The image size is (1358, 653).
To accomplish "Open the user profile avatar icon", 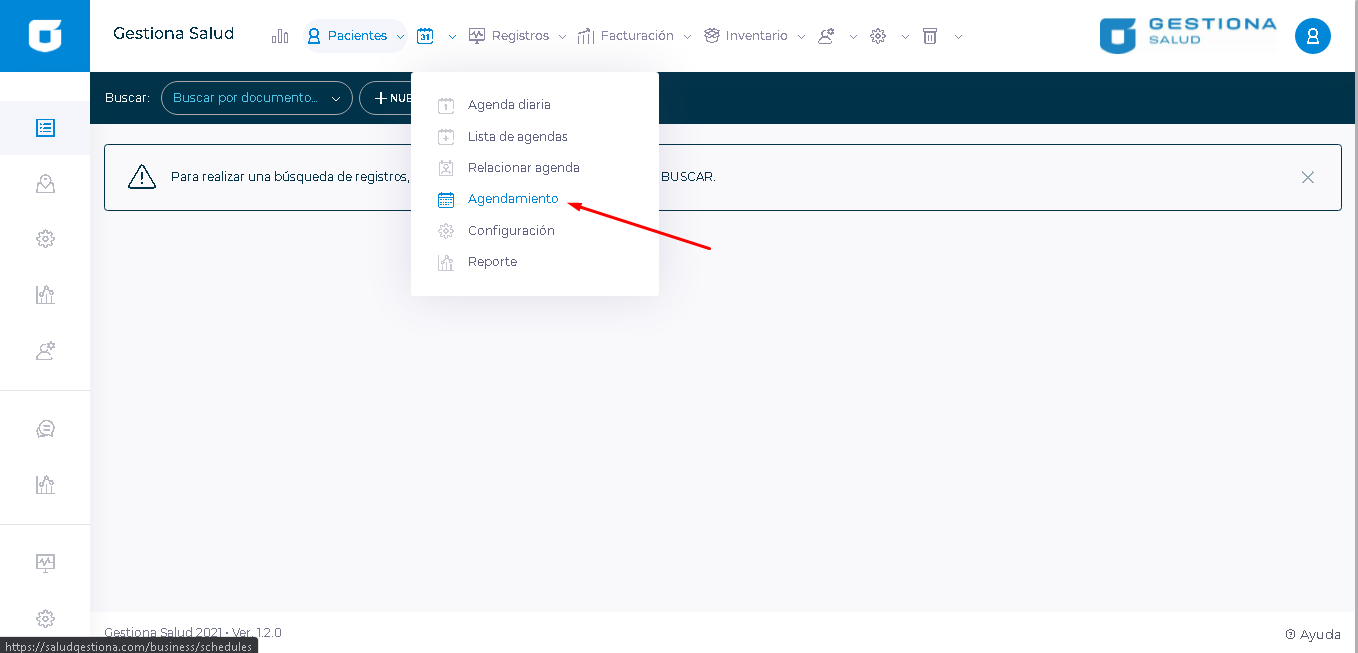I will 1312,36.
